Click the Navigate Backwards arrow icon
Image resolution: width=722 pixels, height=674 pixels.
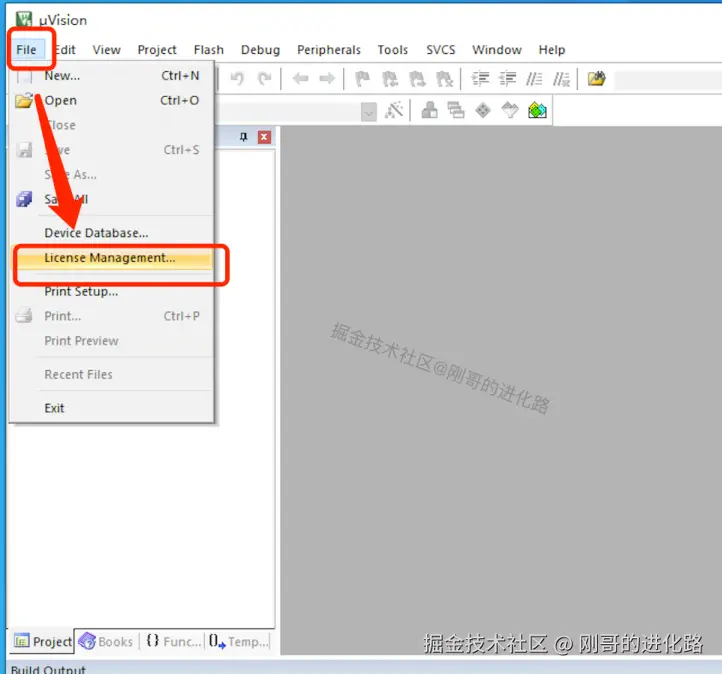point(301,79)
